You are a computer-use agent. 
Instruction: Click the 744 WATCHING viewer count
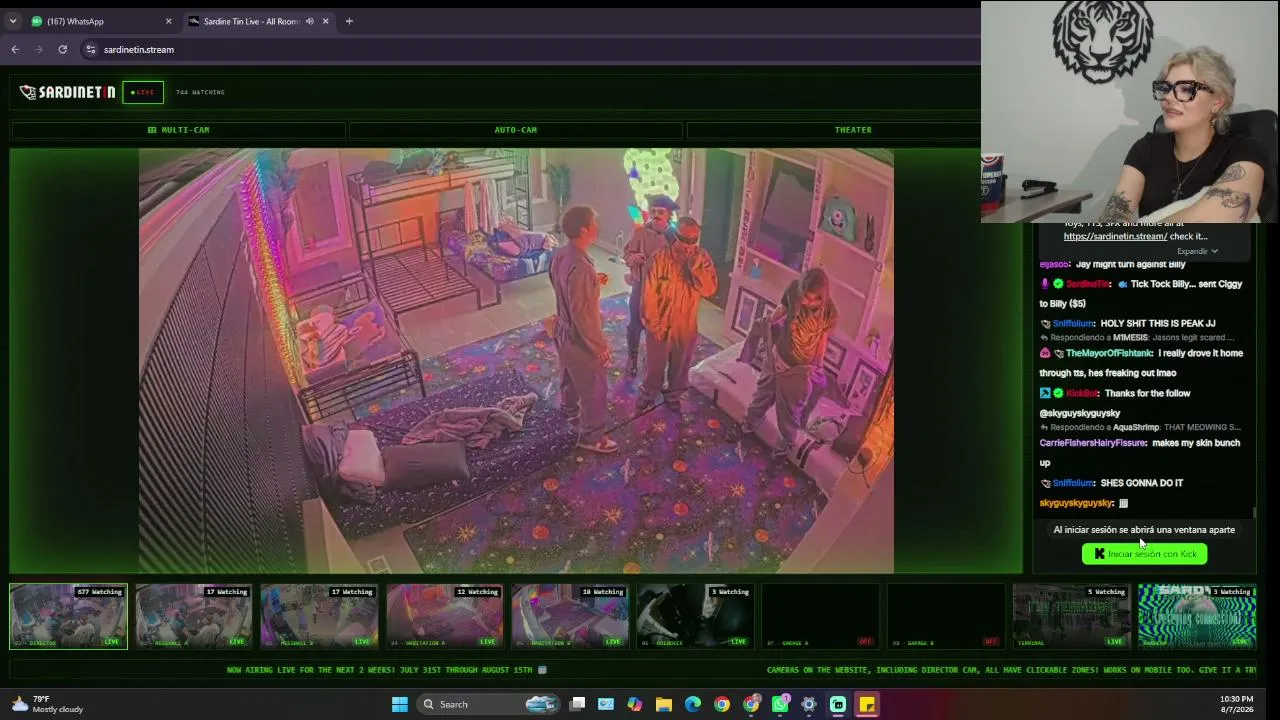(x=200, y=92)
